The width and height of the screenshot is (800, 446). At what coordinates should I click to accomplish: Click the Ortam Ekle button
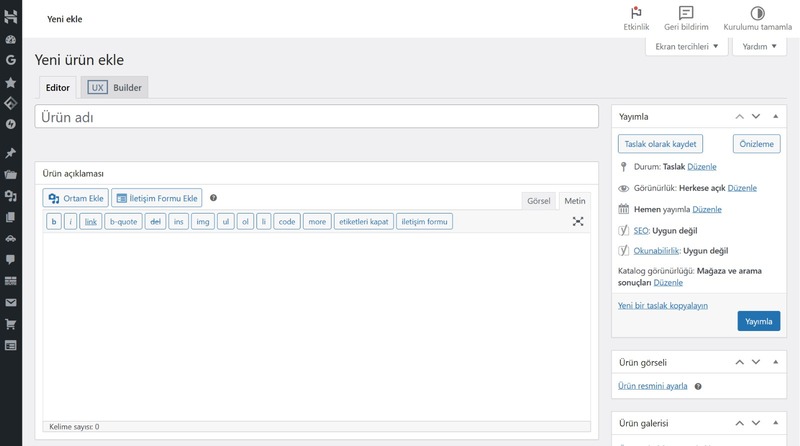click(x=76, y=198)
